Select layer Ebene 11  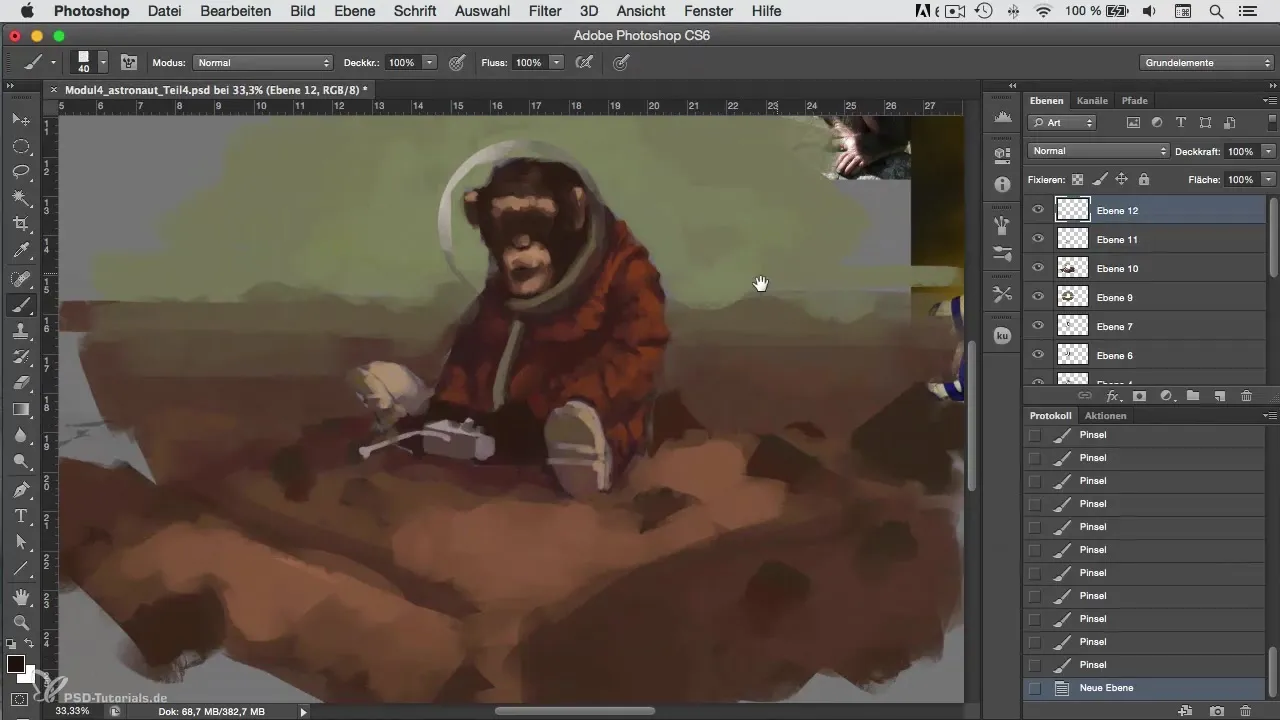point(1145,239)
